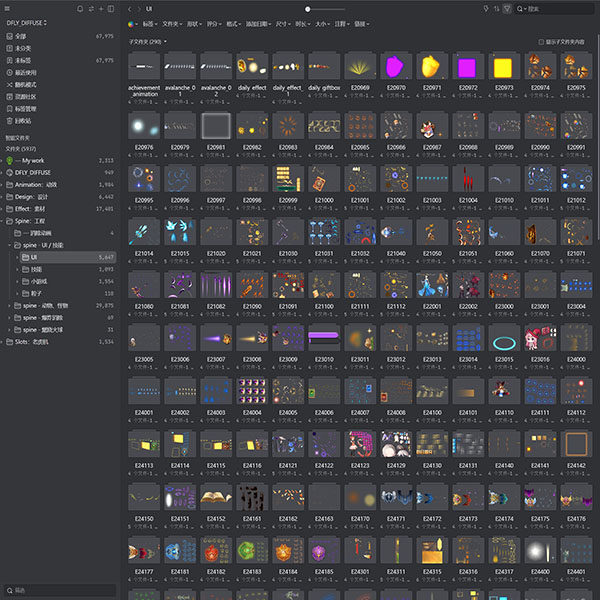Open the E24142 orange frame folder
Viewport: 600px width, 600px height.
(576, 444)
